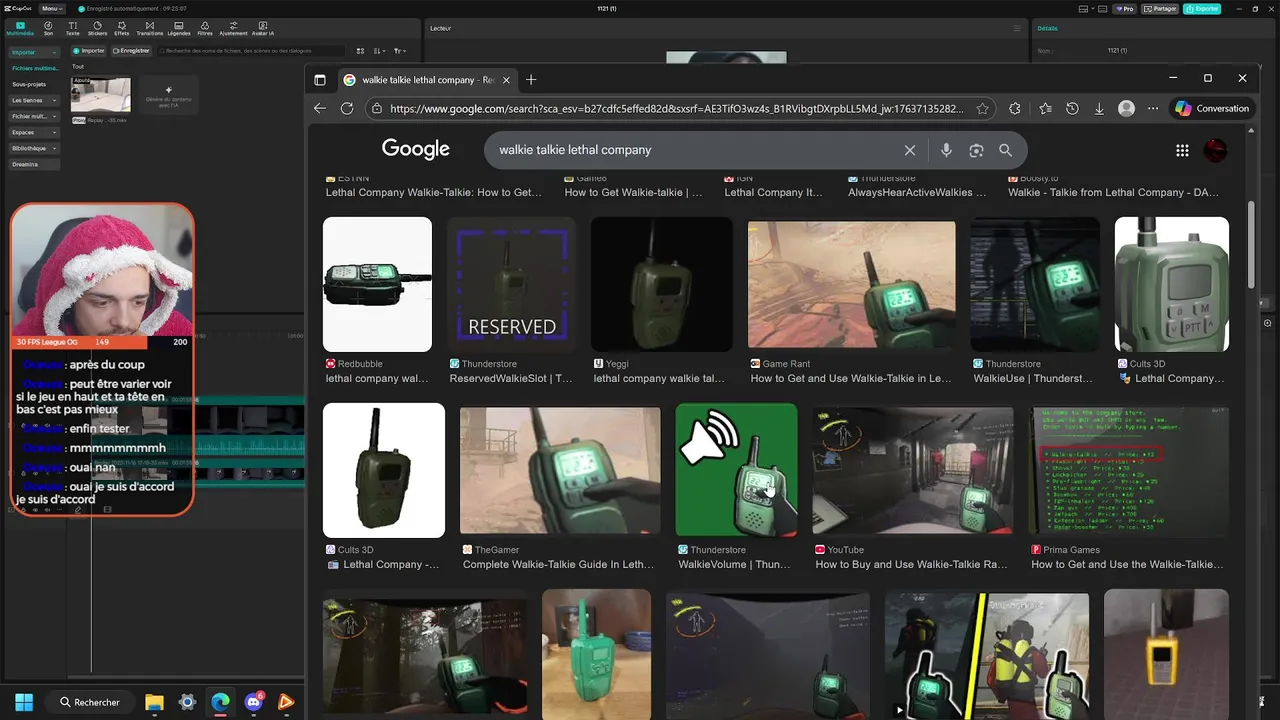This screenshot has width=1280, height=720.
Task: Select Sous-projets in CapCut sidebar
Action: point(29,84)
